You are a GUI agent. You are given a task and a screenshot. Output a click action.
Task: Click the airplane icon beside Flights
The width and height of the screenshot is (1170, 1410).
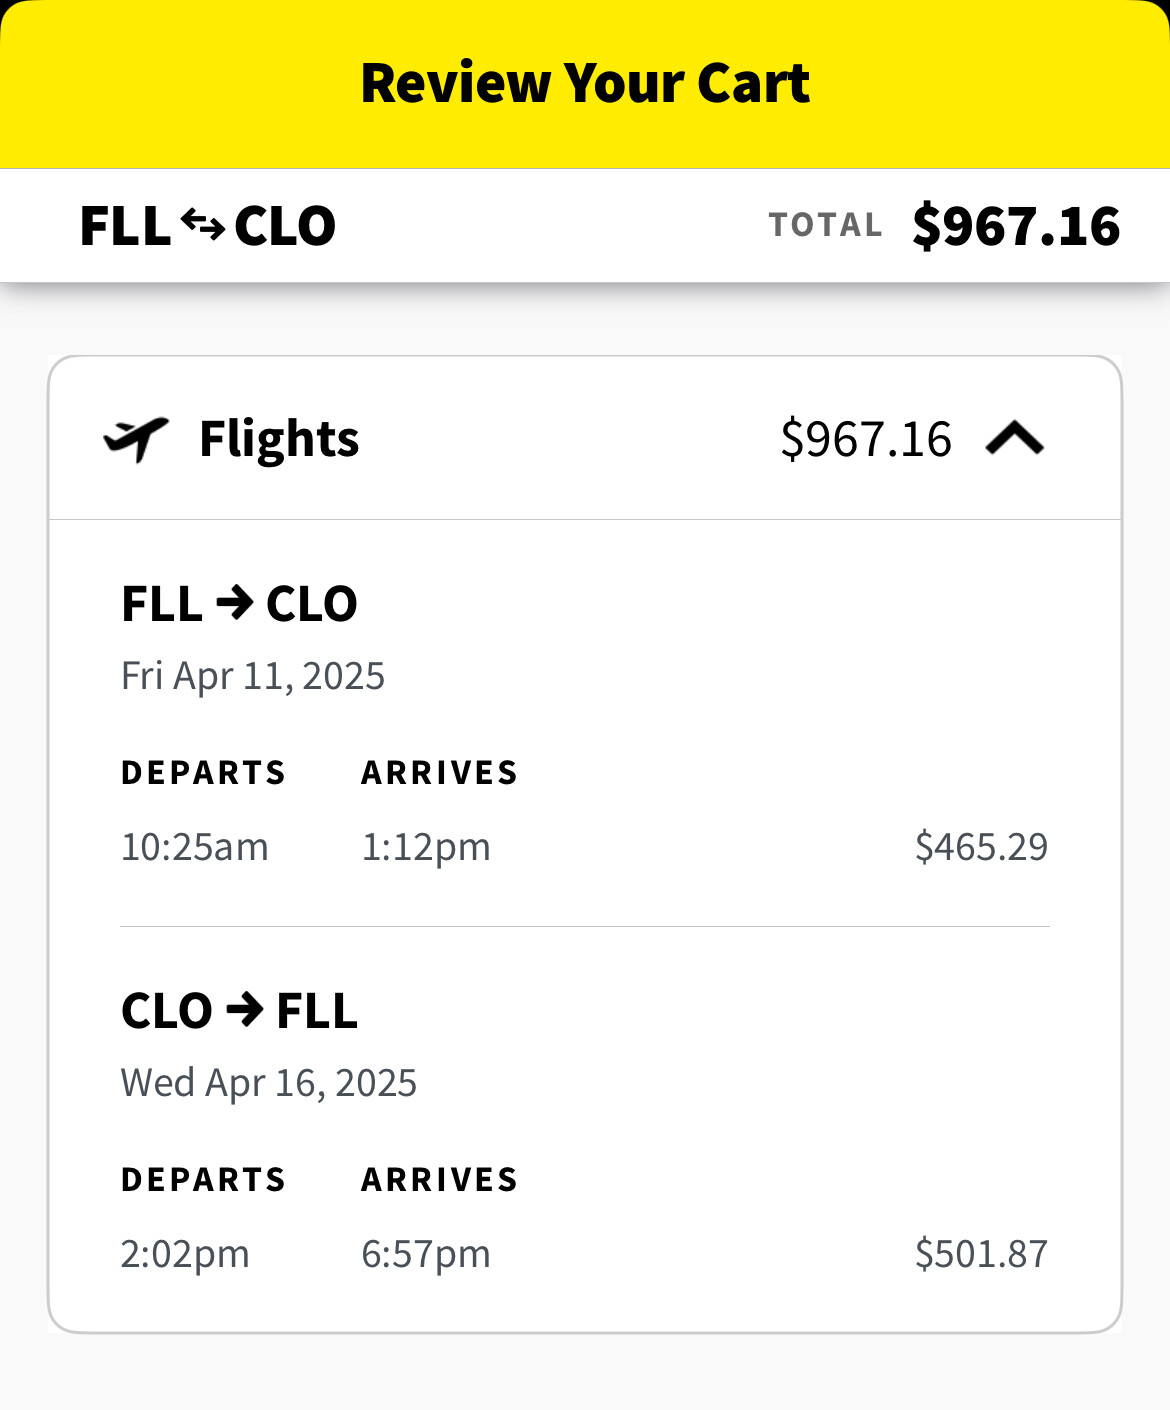click(136, 439)
